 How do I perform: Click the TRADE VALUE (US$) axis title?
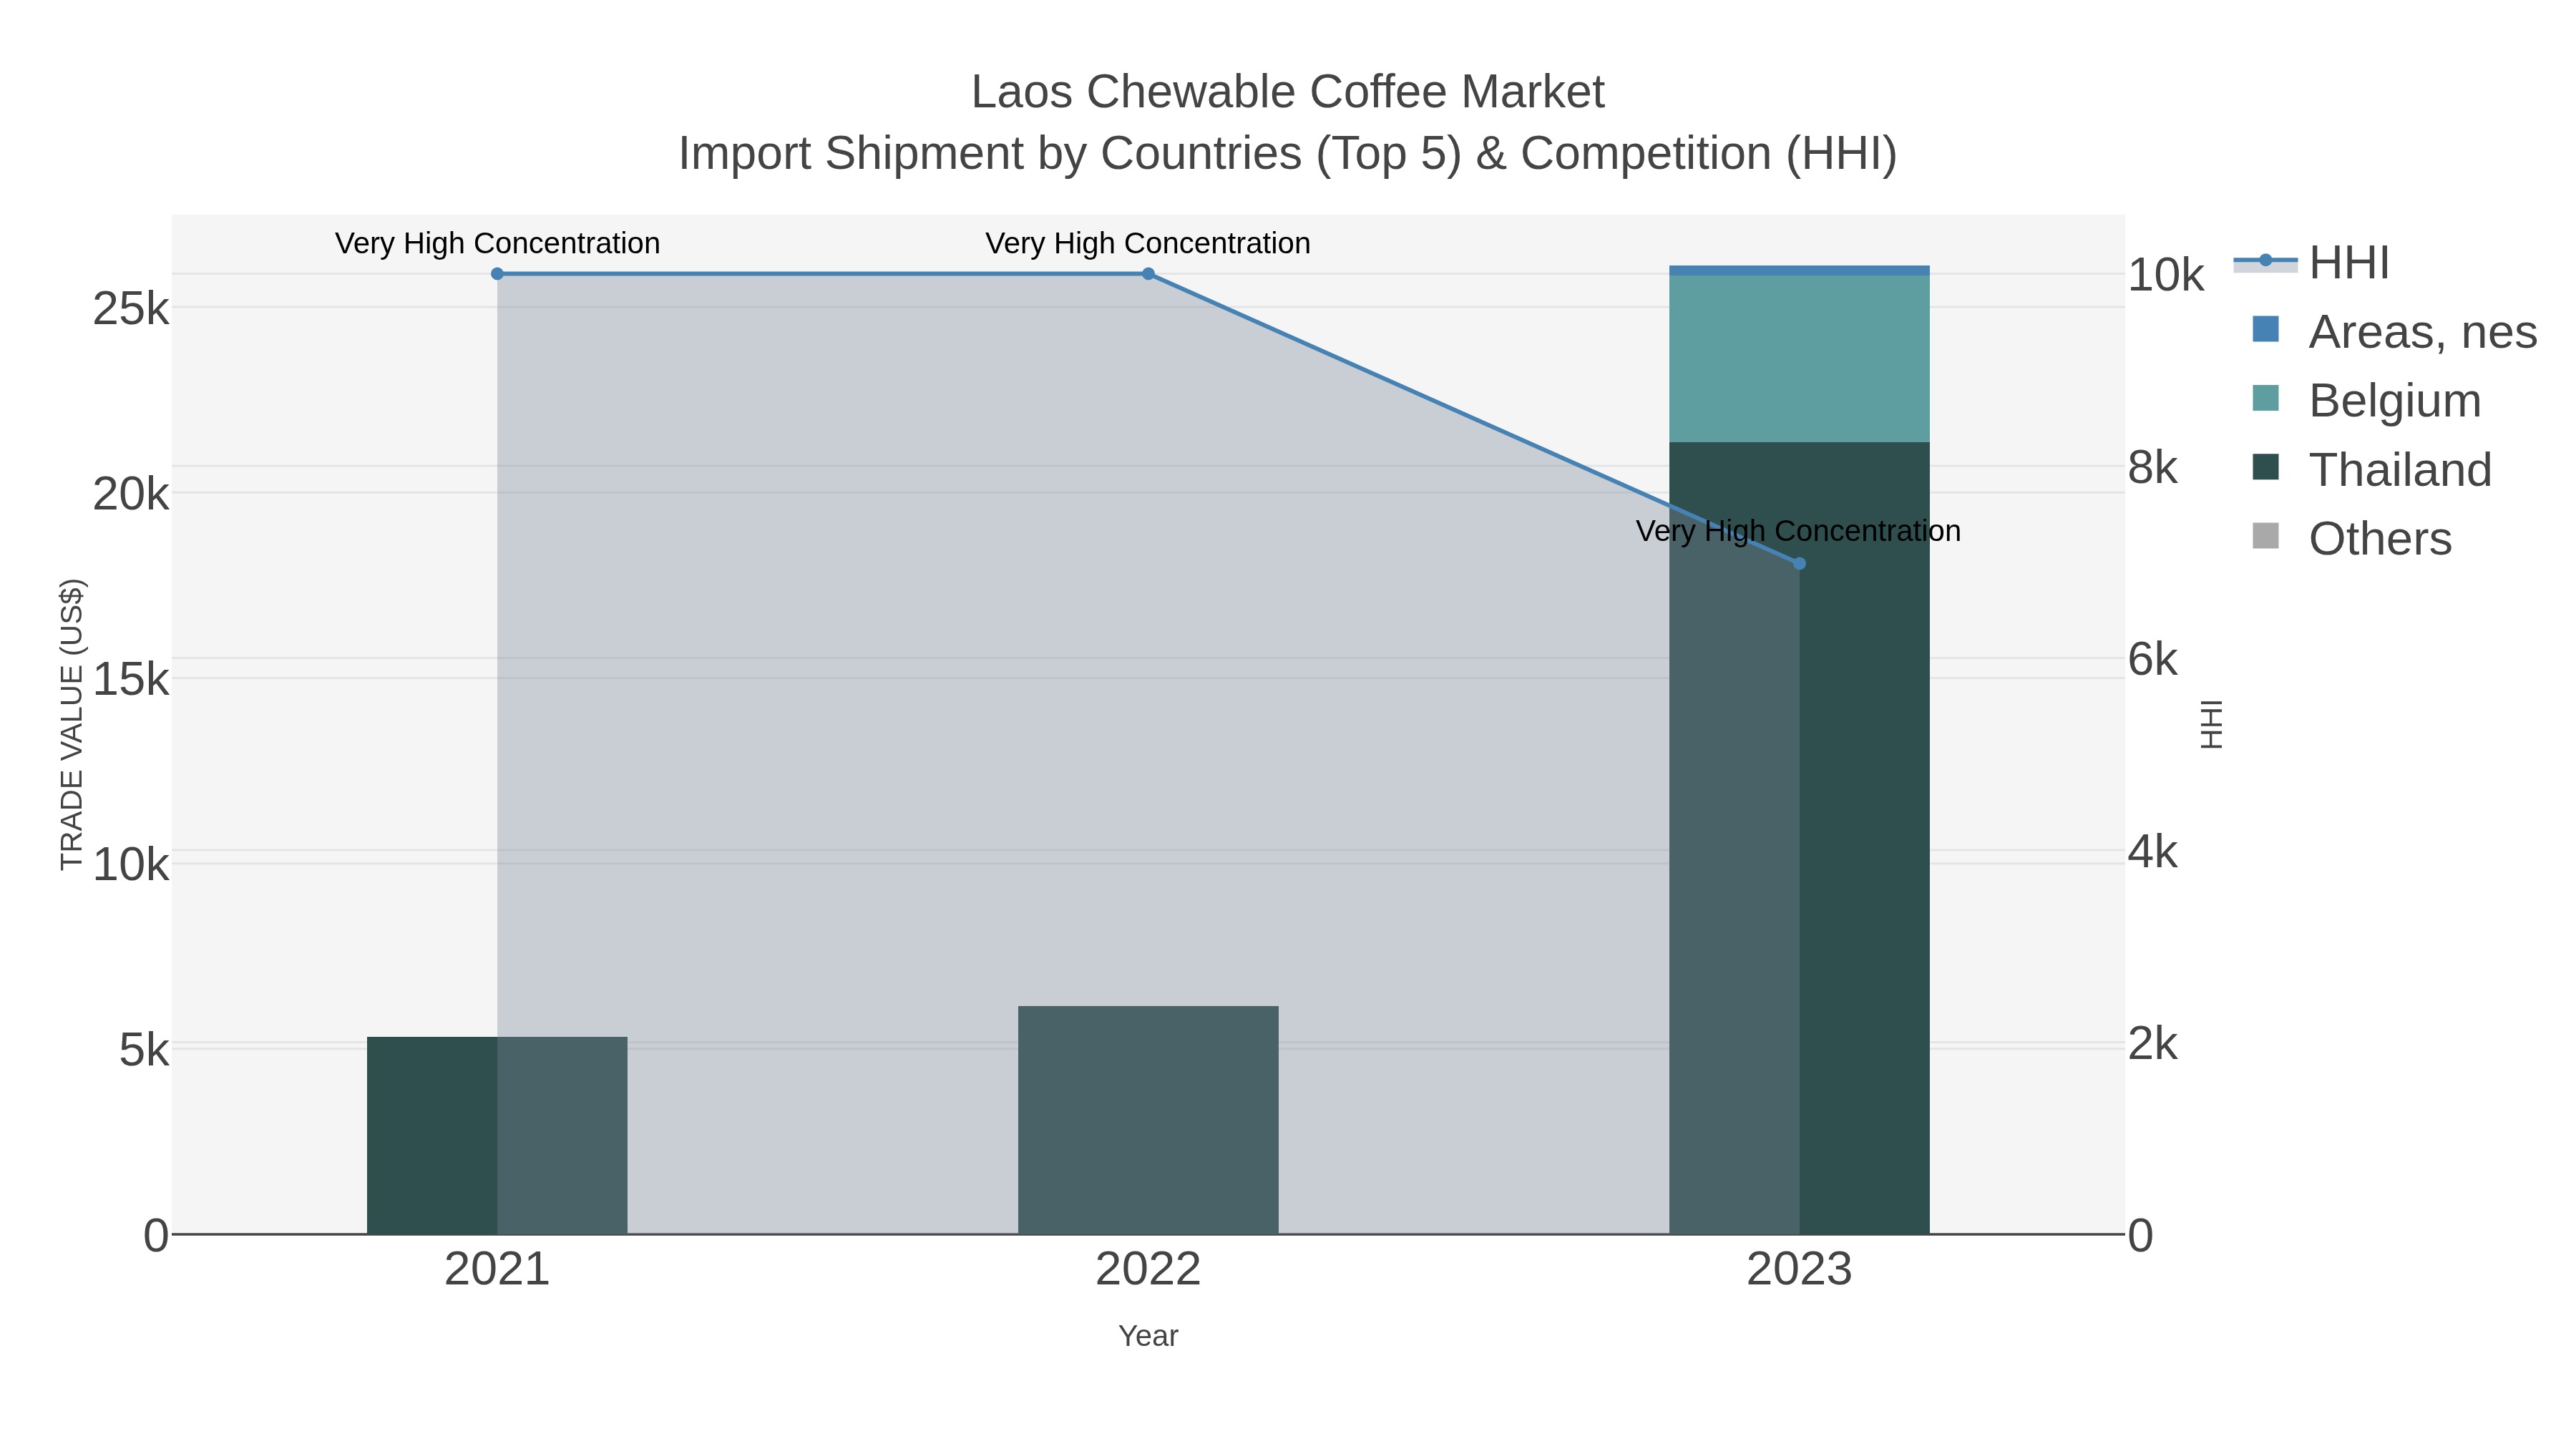[72, 724]
